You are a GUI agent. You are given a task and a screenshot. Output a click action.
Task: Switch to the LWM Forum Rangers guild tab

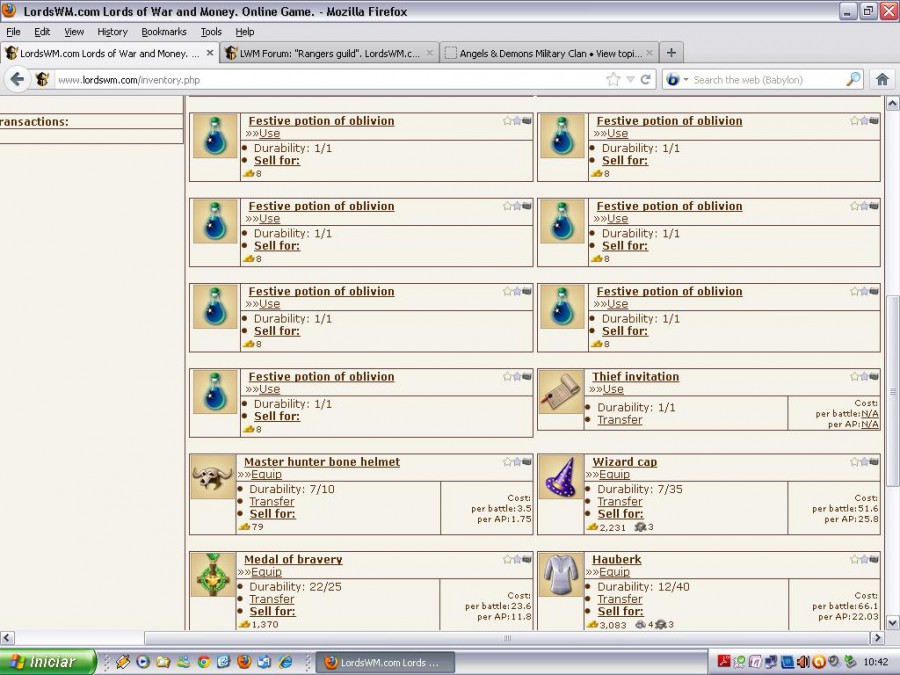coord(330,53)
